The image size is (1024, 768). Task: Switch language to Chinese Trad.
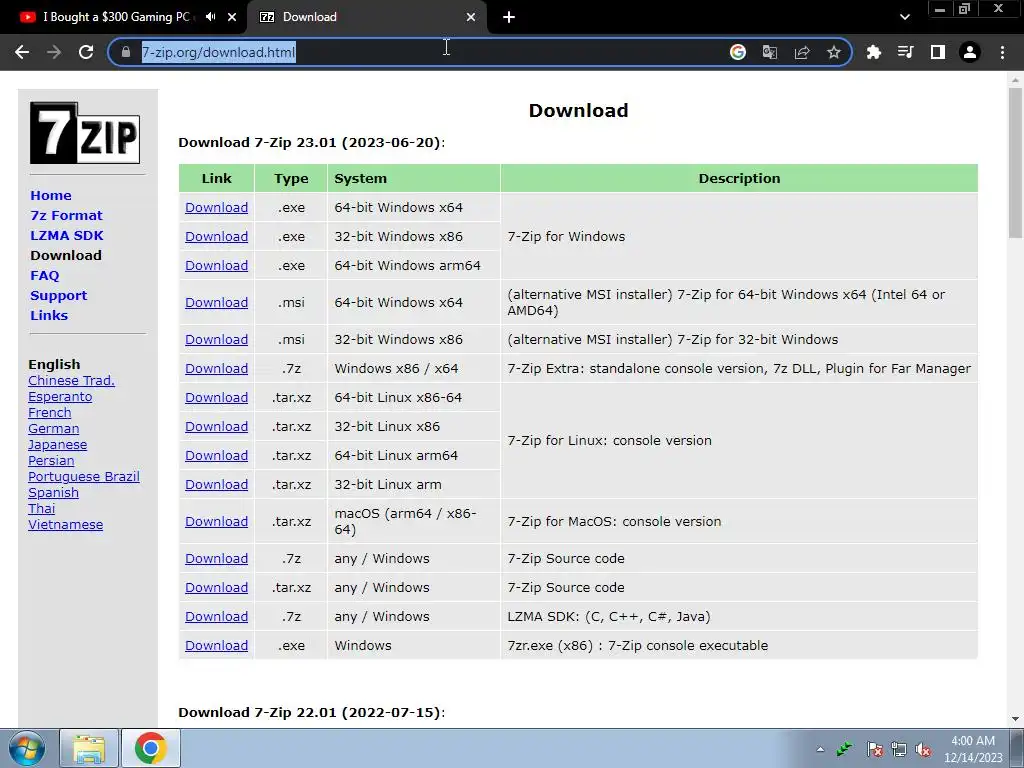(x=71, y=381)
